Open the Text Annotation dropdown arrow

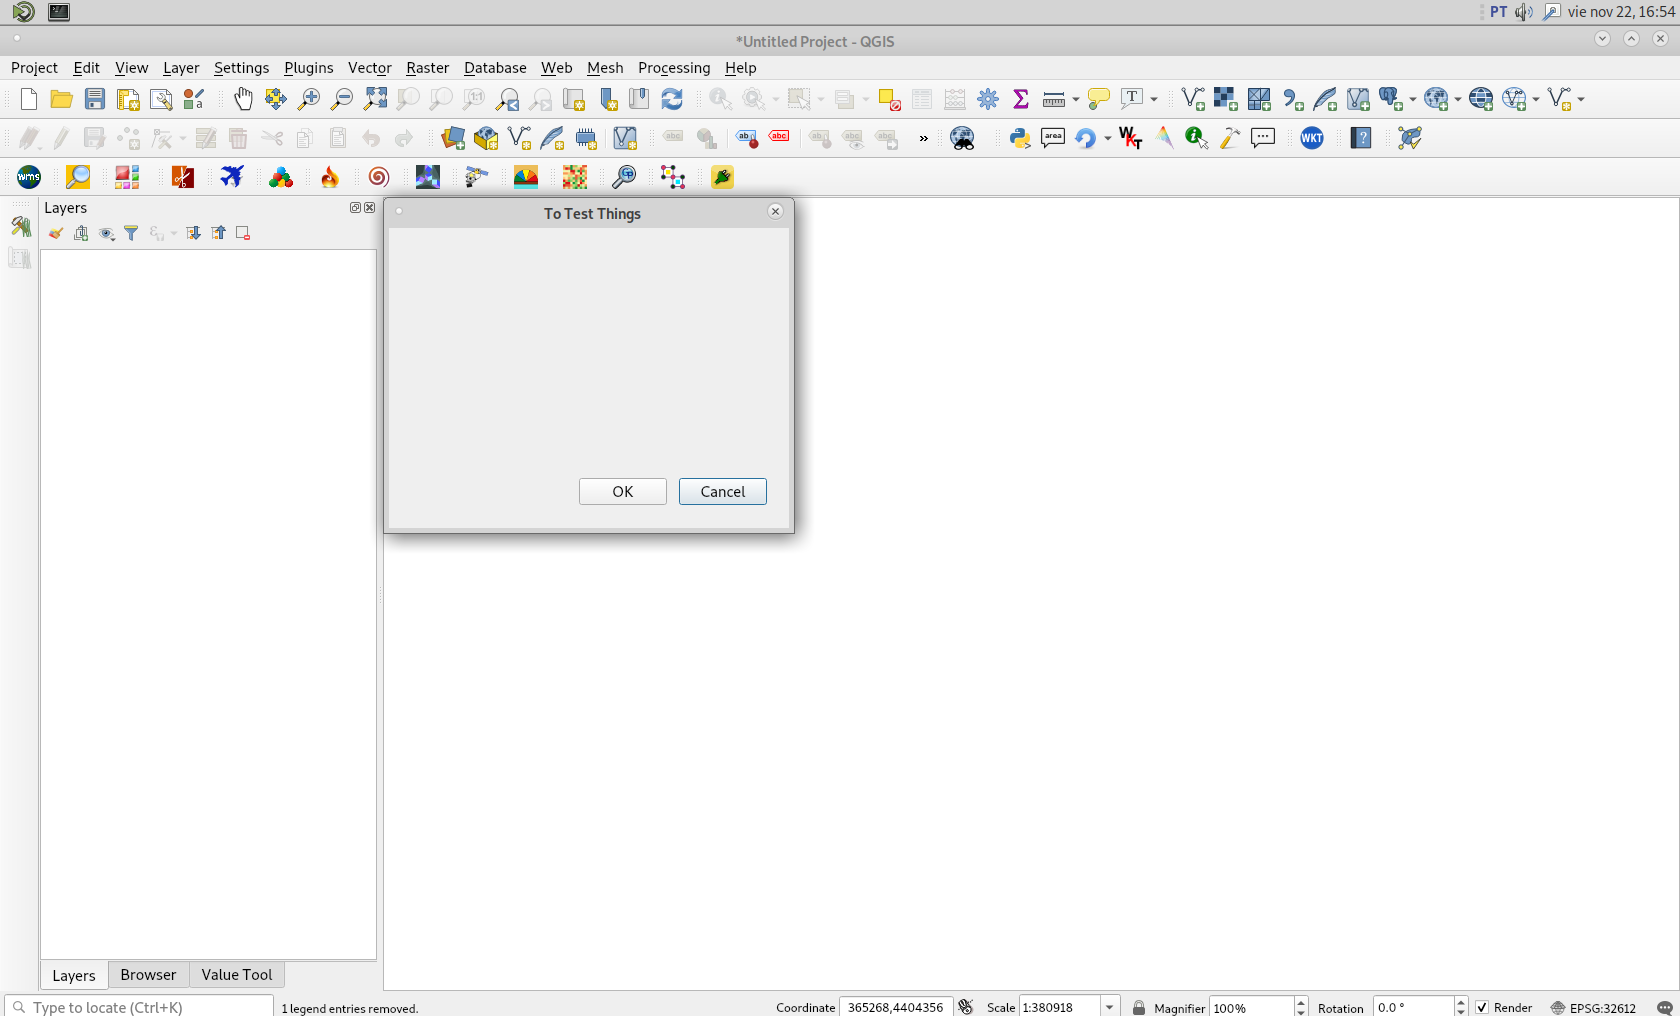1154,99
